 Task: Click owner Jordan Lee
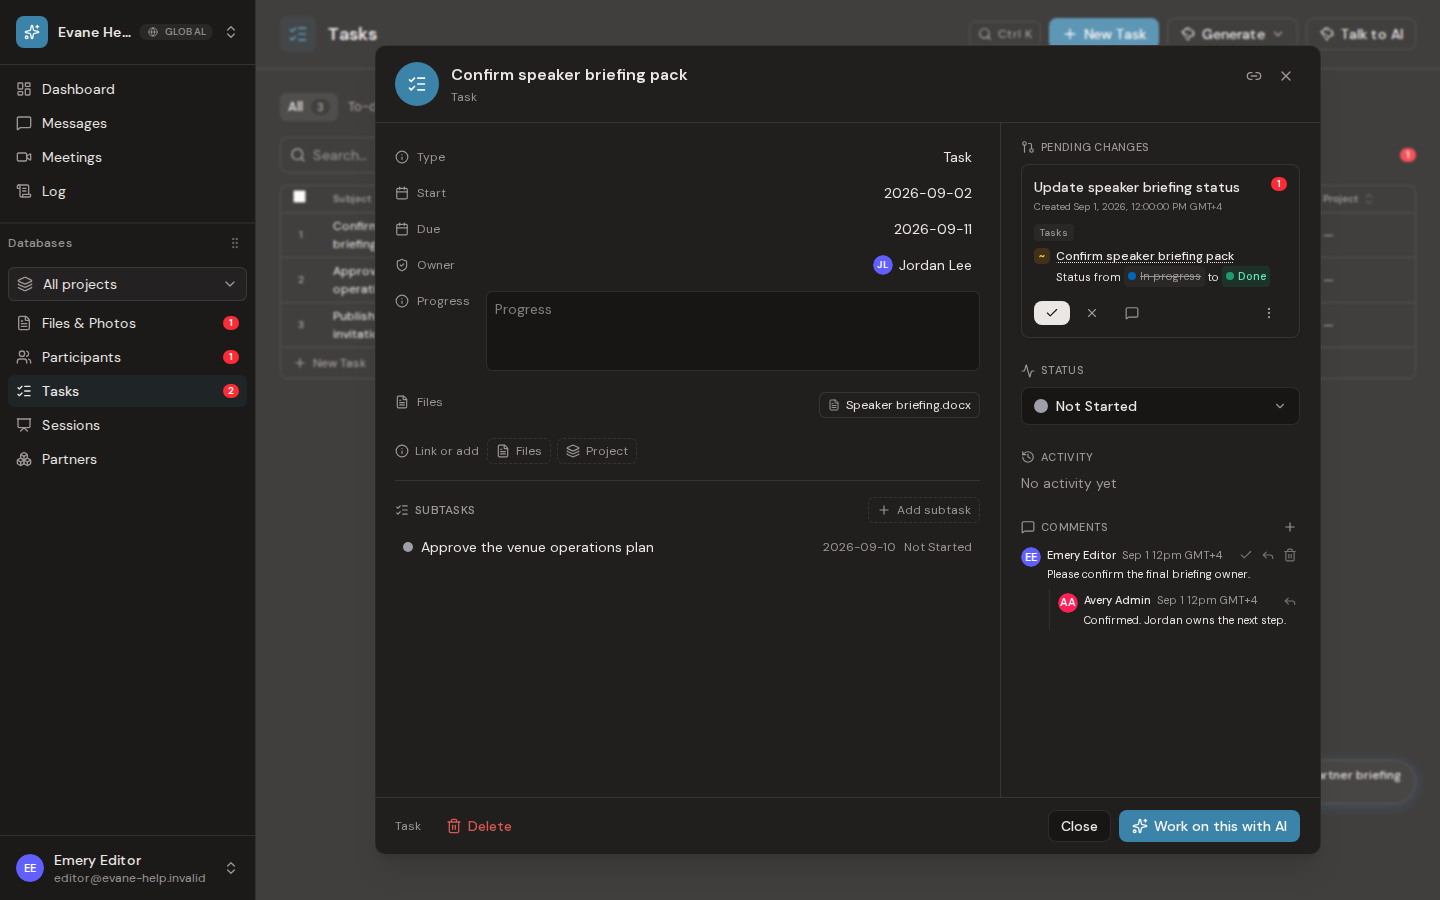point(922,265)
